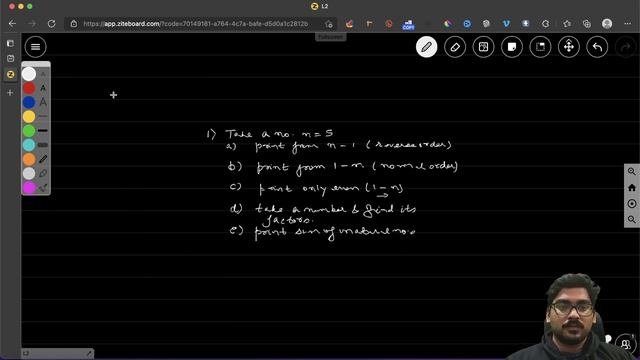The image size is (640, 360).
Task: Choose blue pen color
Action: [x=29, y=102]
